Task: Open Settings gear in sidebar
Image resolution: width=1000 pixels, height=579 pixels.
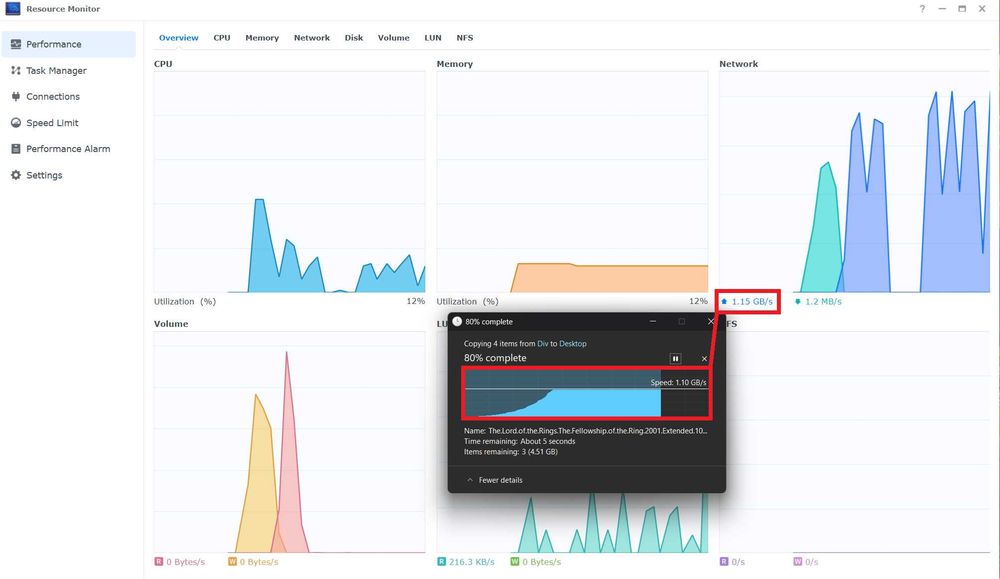Action: point(16,175)
